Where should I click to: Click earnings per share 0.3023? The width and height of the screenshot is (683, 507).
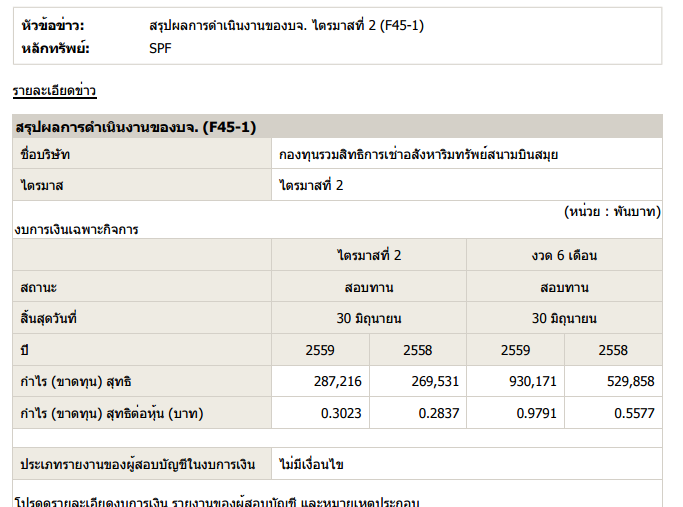point(342,412)
